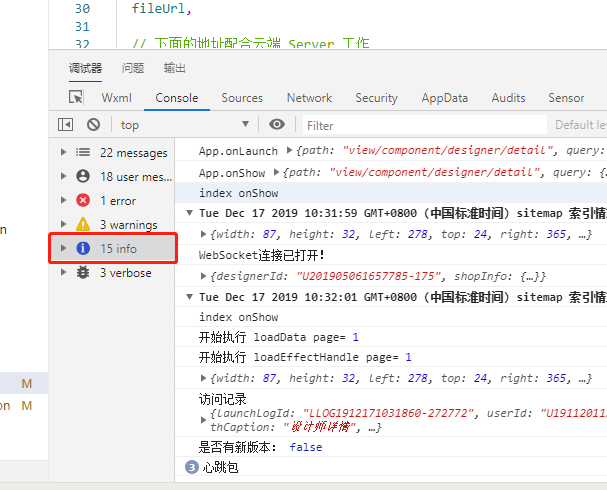Switch to the 问题 panel tab
Viewport: 607px width, 490px height.
[133, 68]
